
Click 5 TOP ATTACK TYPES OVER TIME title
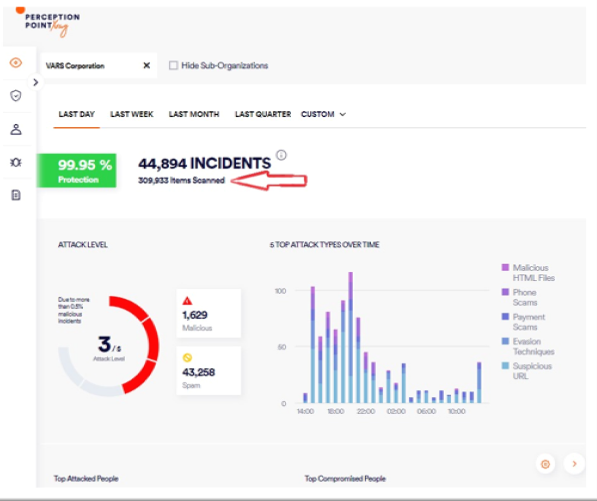point(324,245)
